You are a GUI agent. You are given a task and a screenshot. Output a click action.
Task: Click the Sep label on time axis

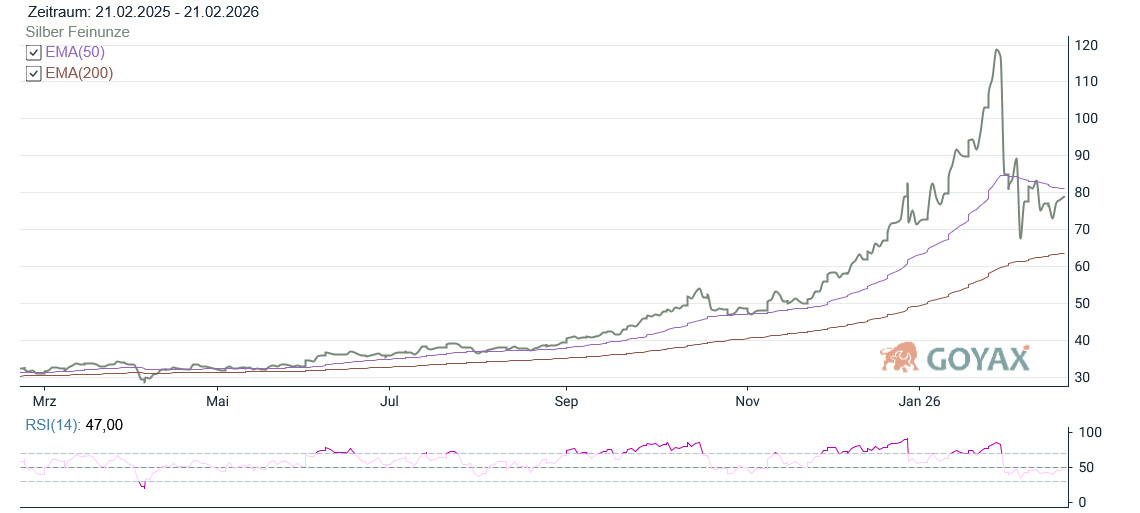click(566, 401)
